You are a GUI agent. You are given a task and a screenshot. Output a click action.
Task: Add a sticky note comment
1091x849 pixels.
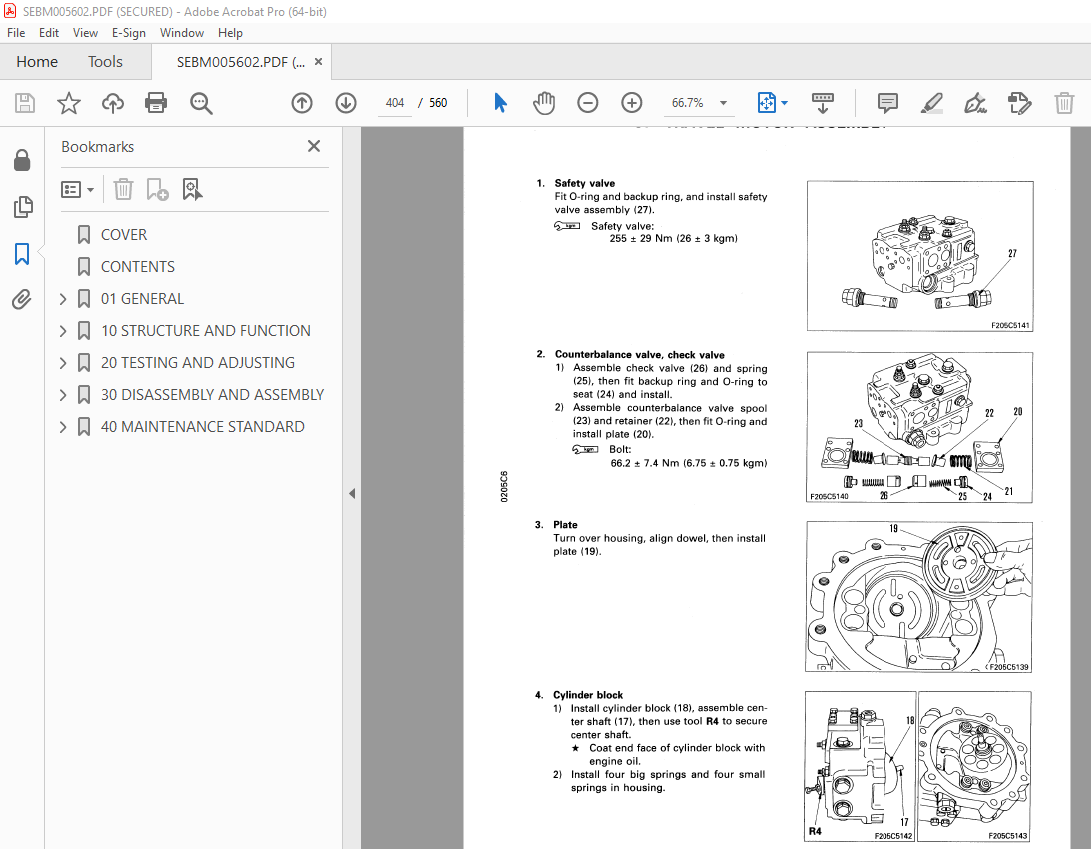pos(888,103)
